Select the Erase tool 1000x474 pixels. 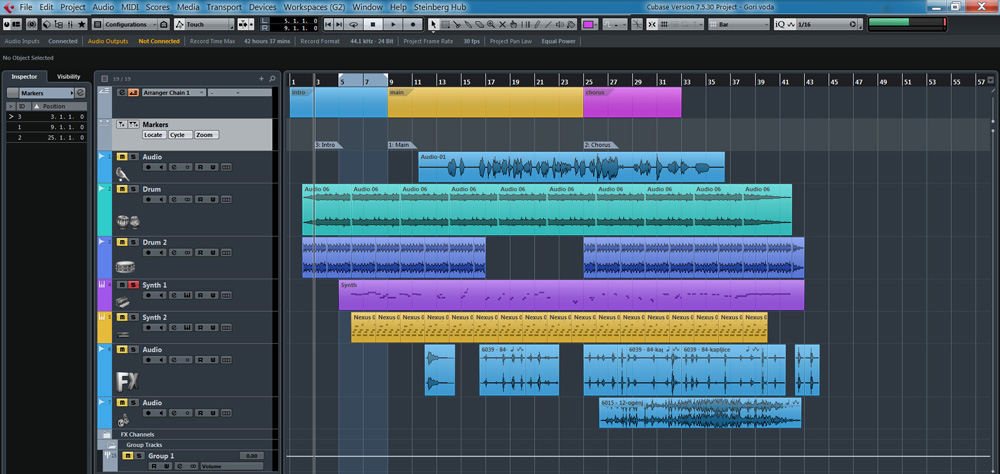[480, 24]
